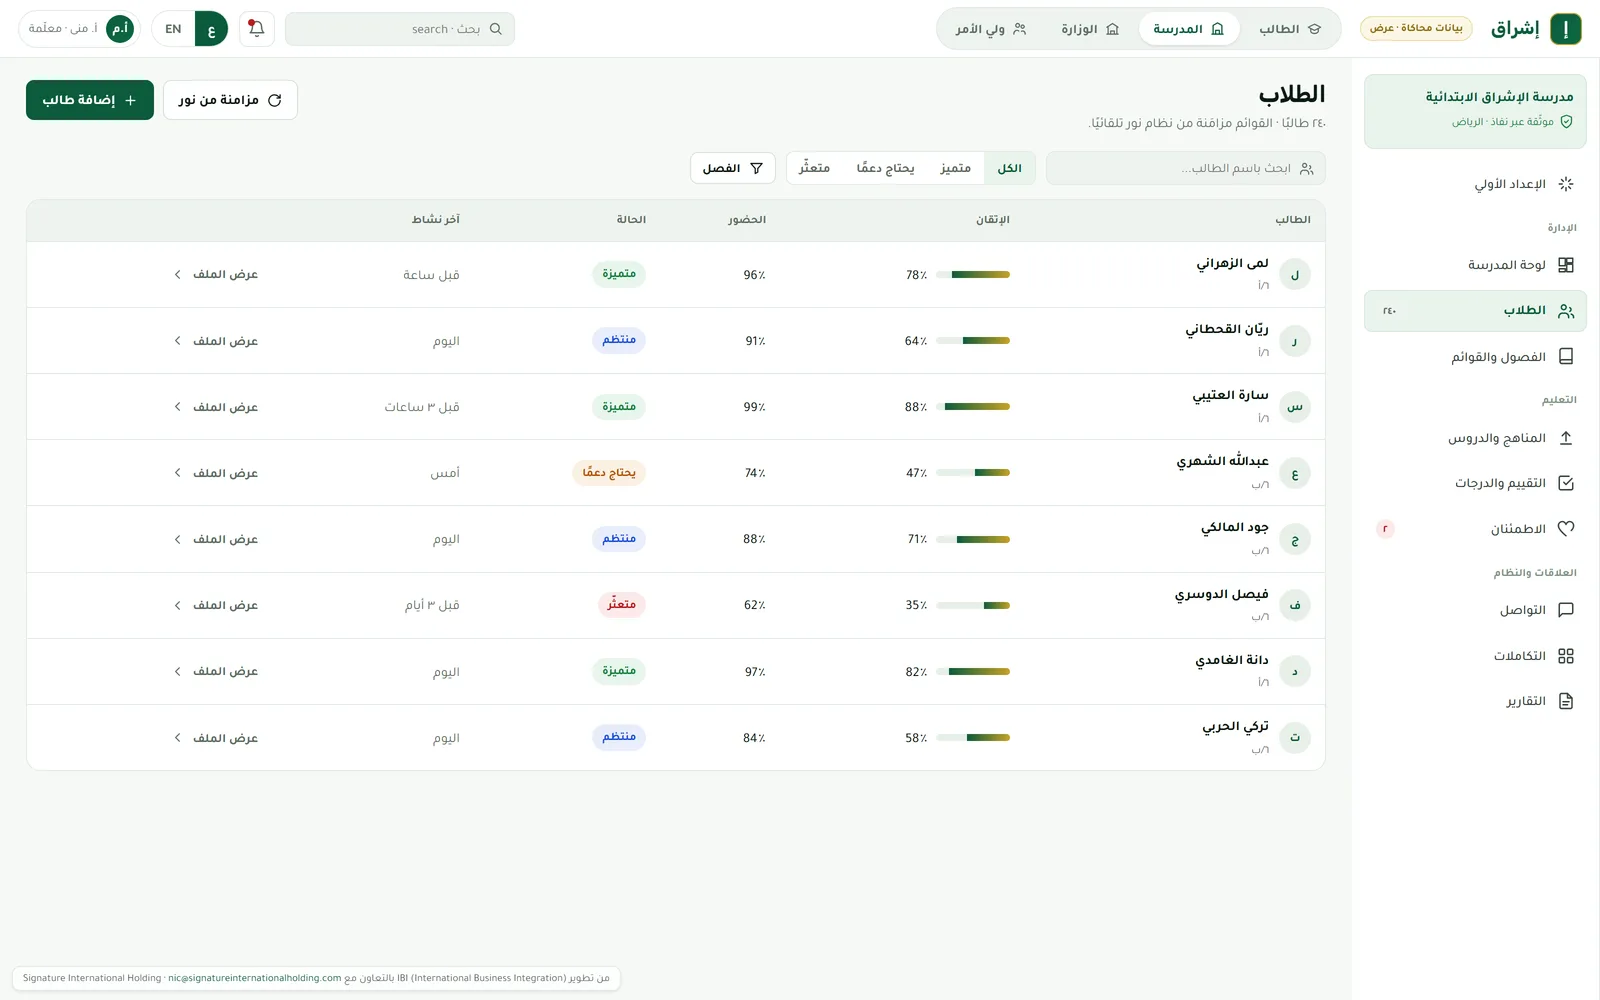Switch to الطالب role tab

pyautogui.click(x=1290, y=29)
